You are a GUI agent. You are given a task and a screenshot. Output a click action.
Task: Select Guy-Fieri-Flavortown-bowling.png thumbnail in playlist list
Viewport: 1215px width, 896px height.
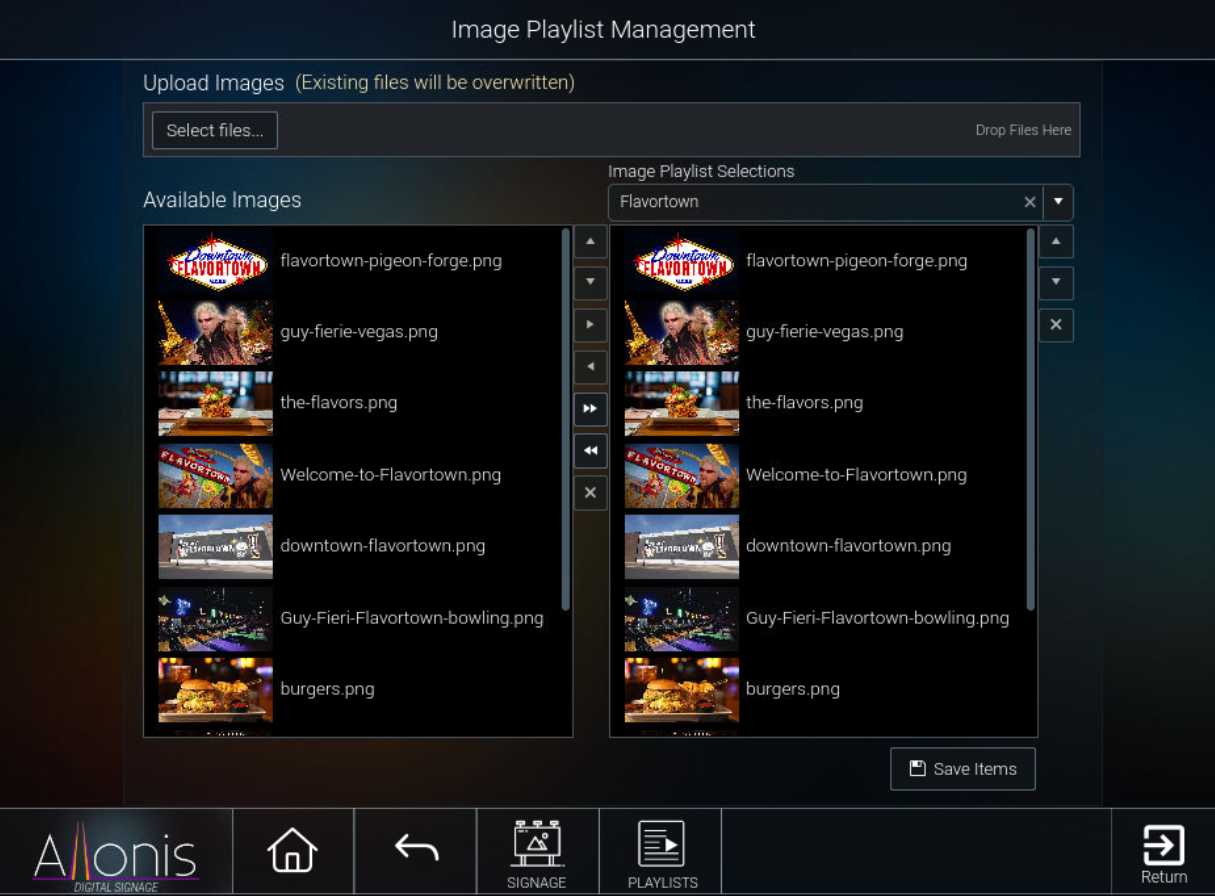click(682, 618)
